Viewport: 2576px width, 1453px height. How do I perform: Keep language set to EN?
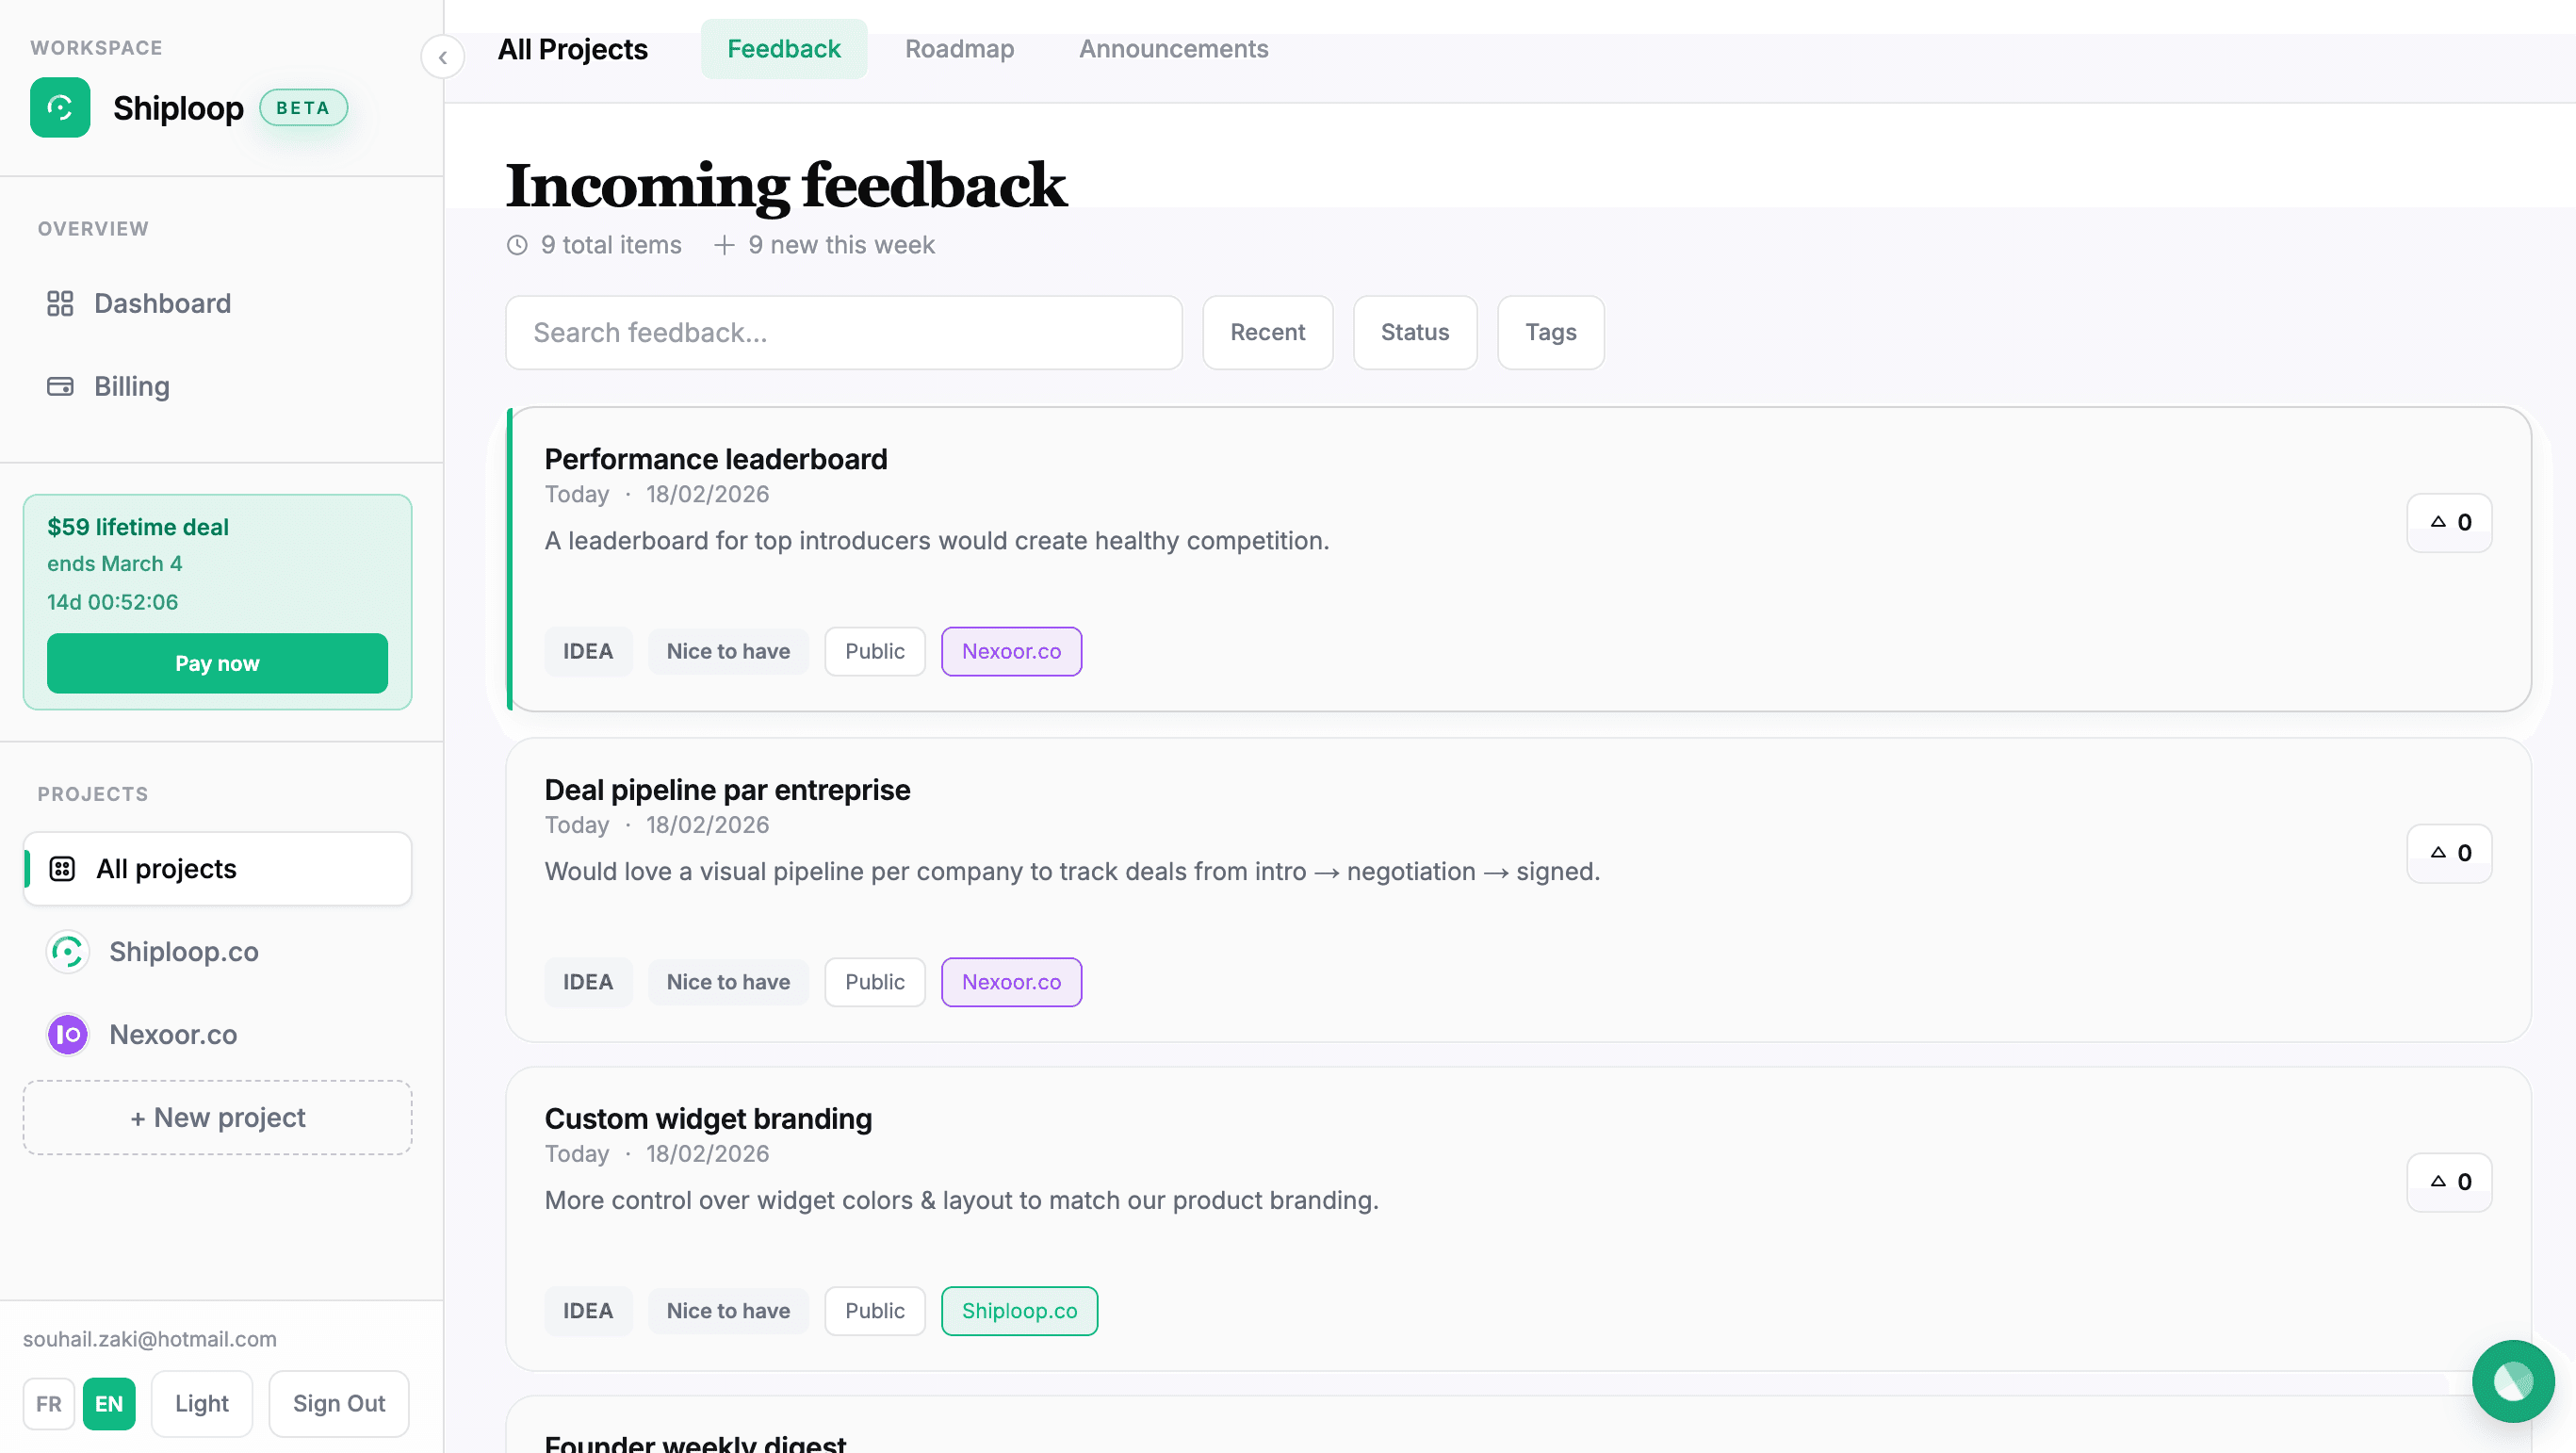point(109,1403)
